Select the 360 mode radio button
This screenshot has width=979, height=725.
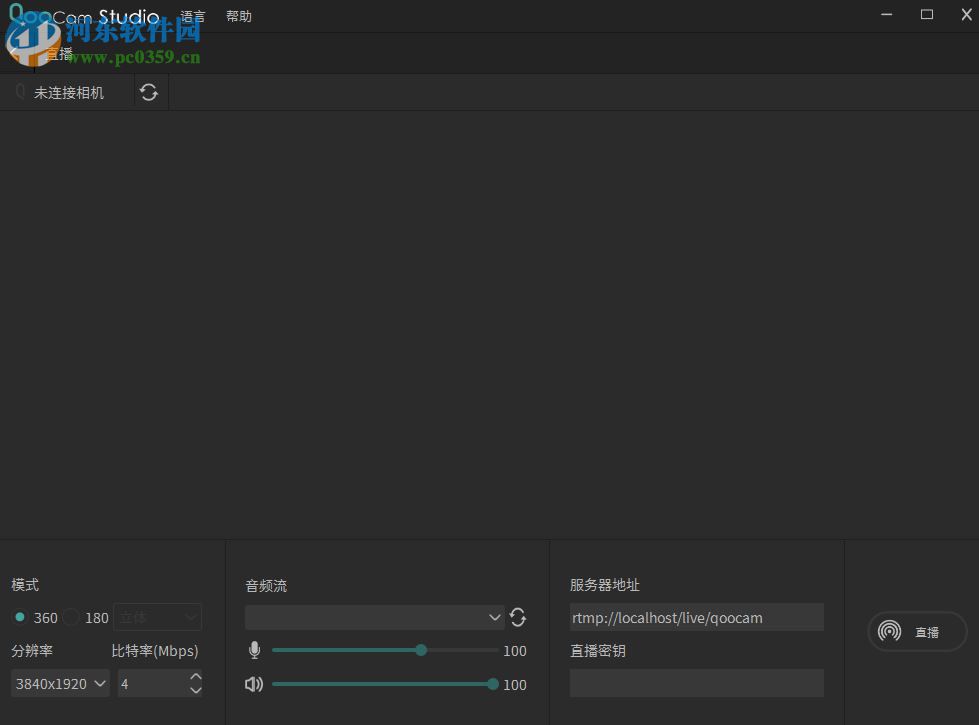coord(19,617)
